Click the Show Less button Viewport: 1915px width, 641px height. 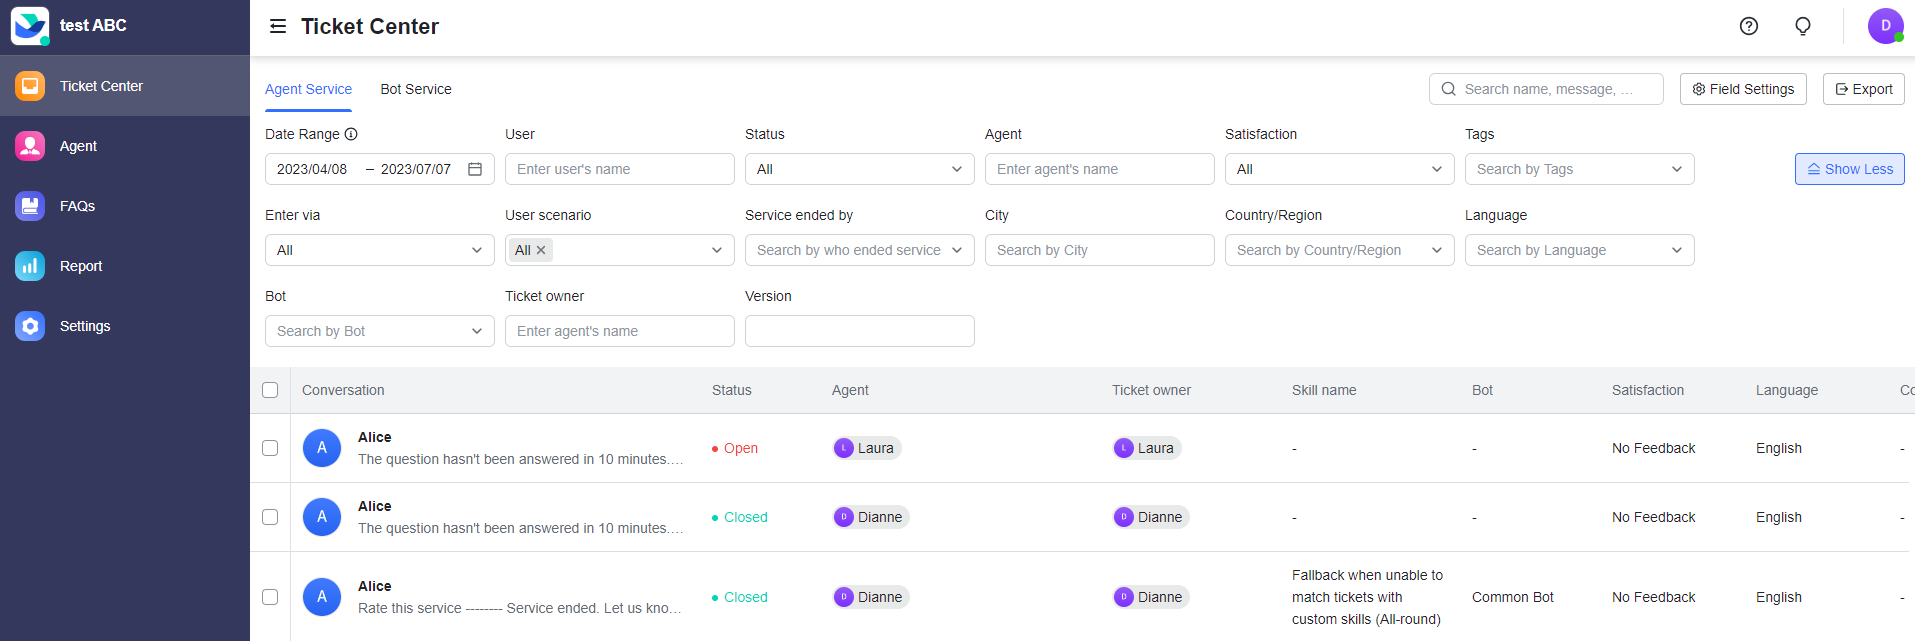coord(1850,169)
